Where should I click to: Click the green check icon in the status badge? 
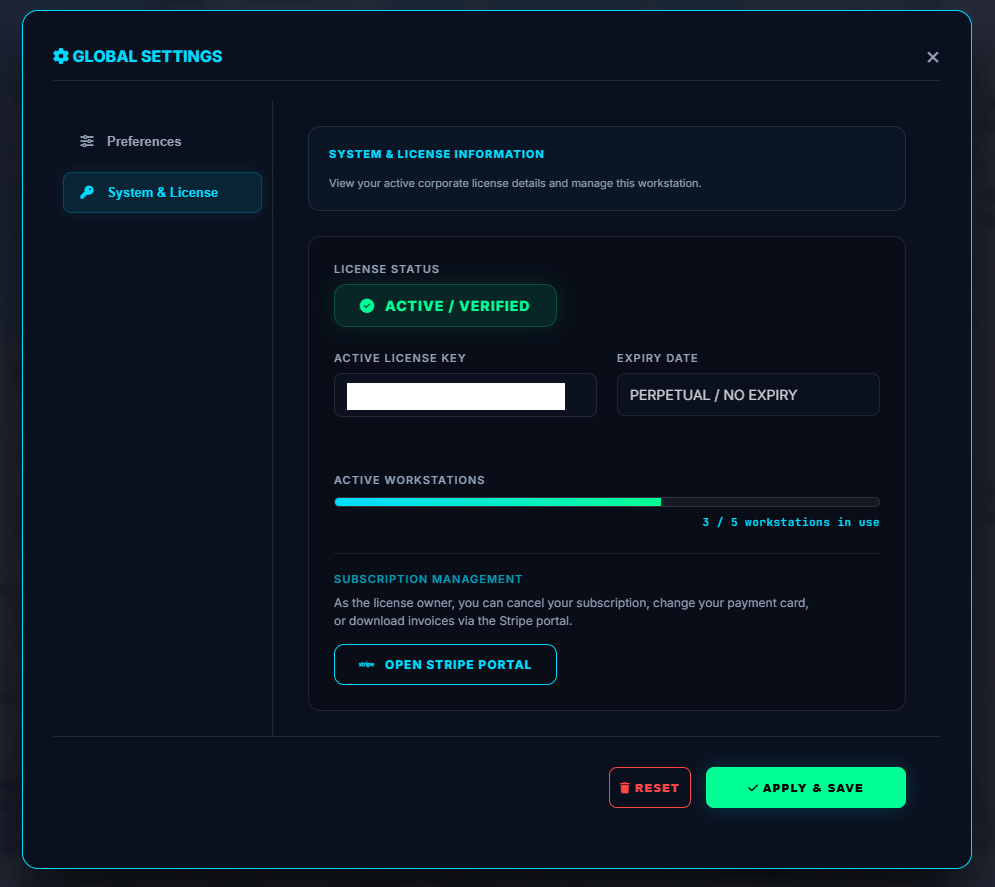[x=367, y=305]
